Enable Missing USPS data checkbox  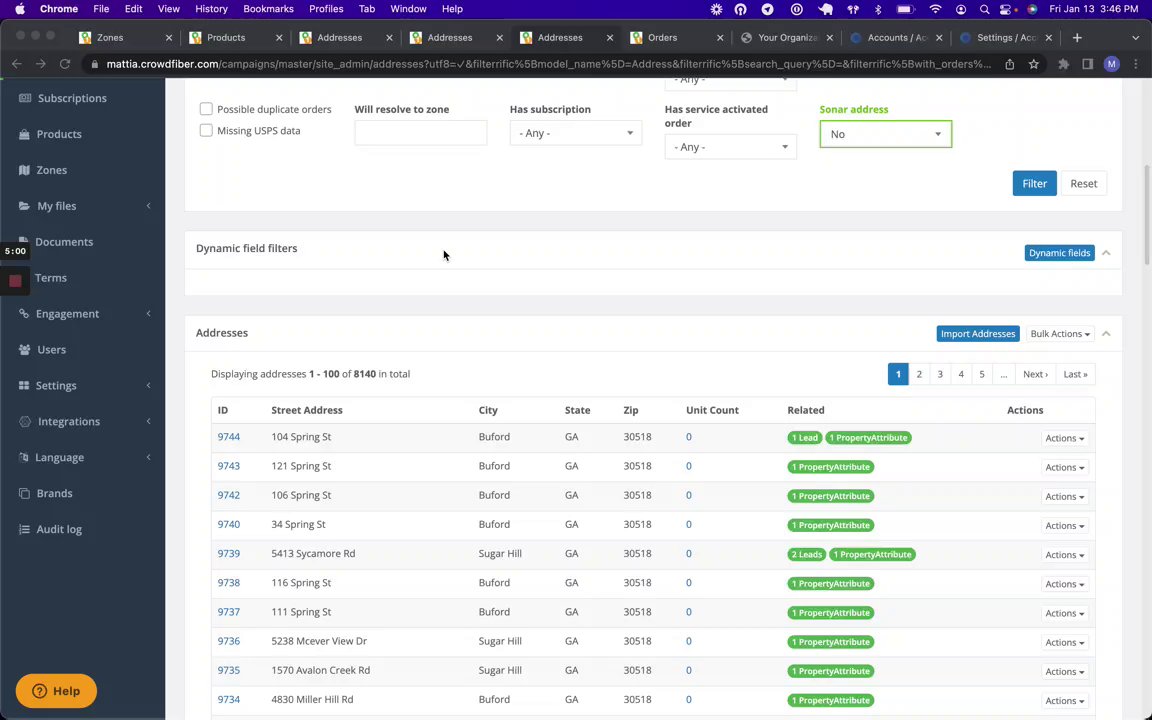tap(206, 130)
